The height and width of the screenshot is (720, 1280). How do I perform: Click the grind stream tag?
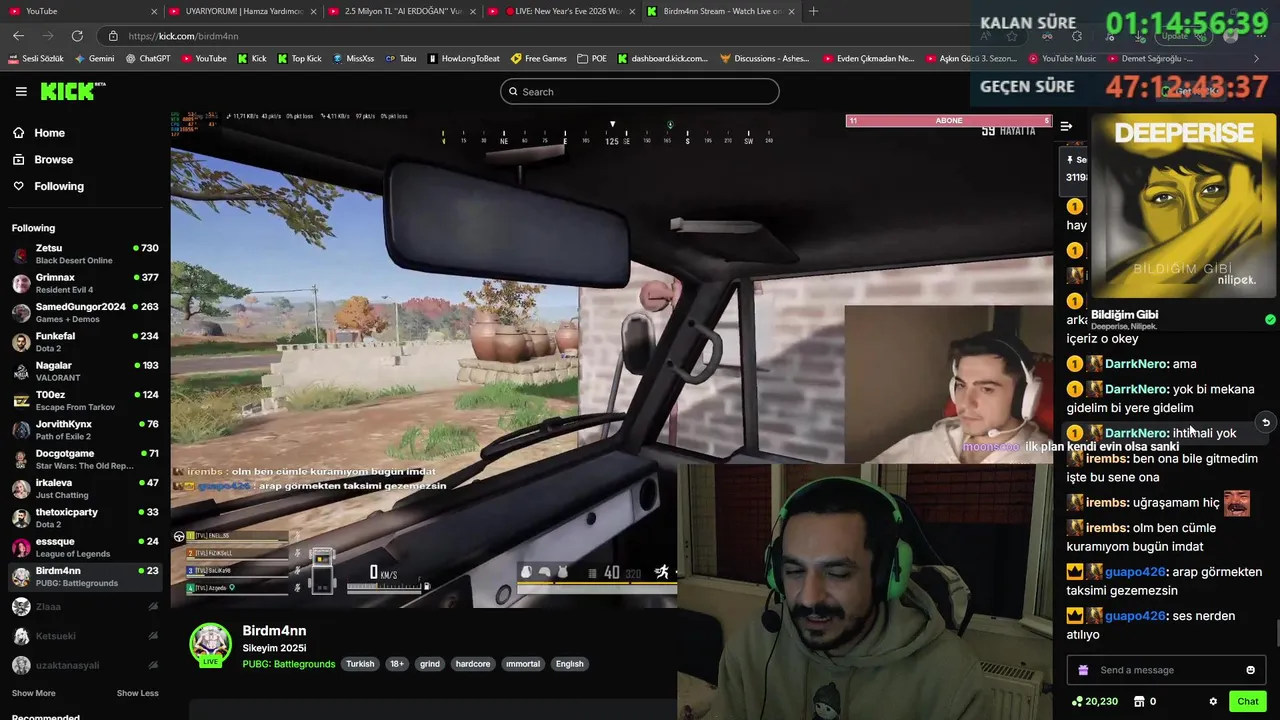pos(430,664)
